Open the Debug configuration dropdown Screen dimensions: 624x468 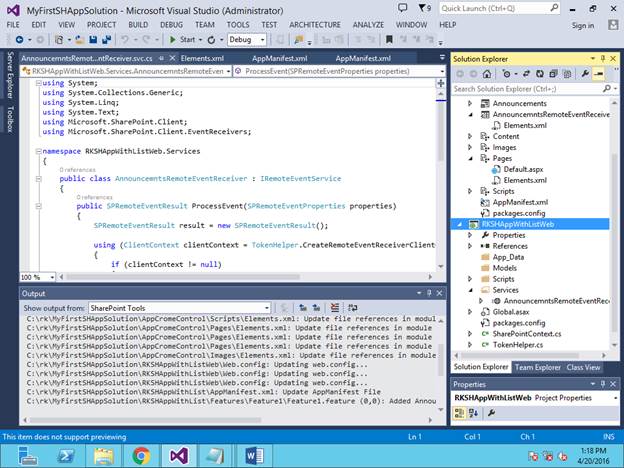(247, 40)
